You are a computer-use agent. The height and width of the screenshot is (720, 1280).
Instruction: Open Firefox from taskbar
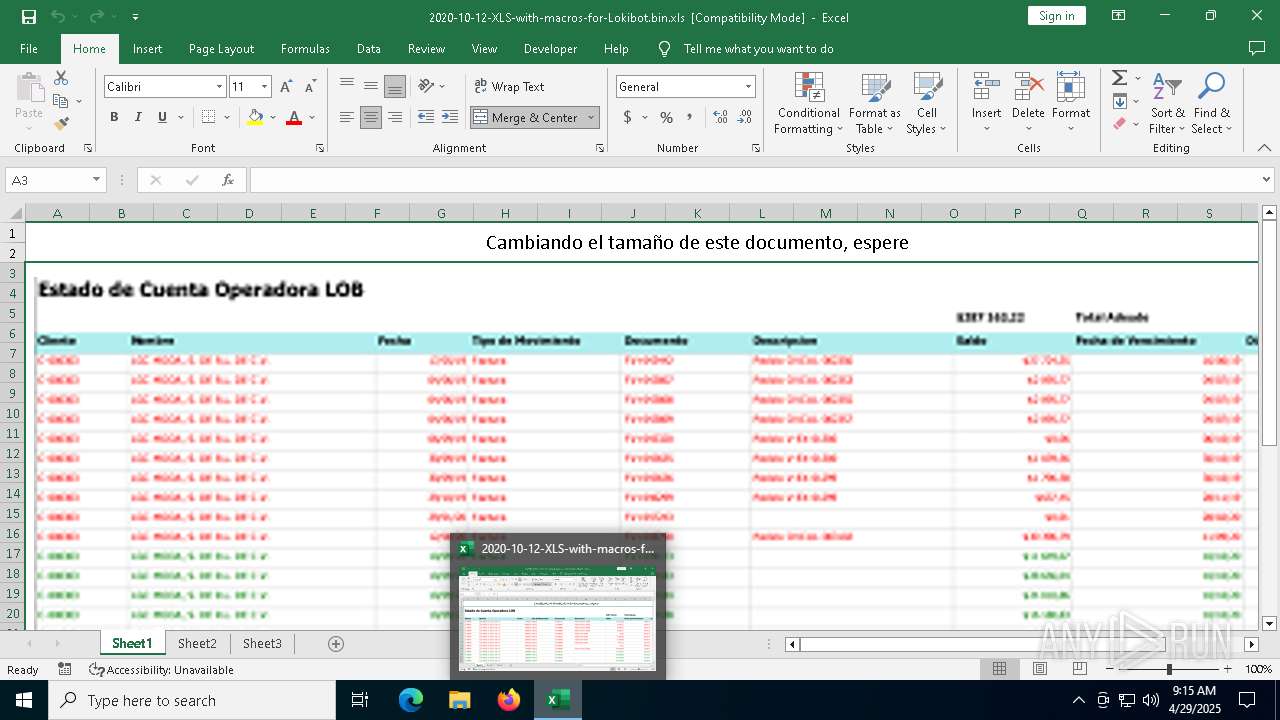click(509, 700)
